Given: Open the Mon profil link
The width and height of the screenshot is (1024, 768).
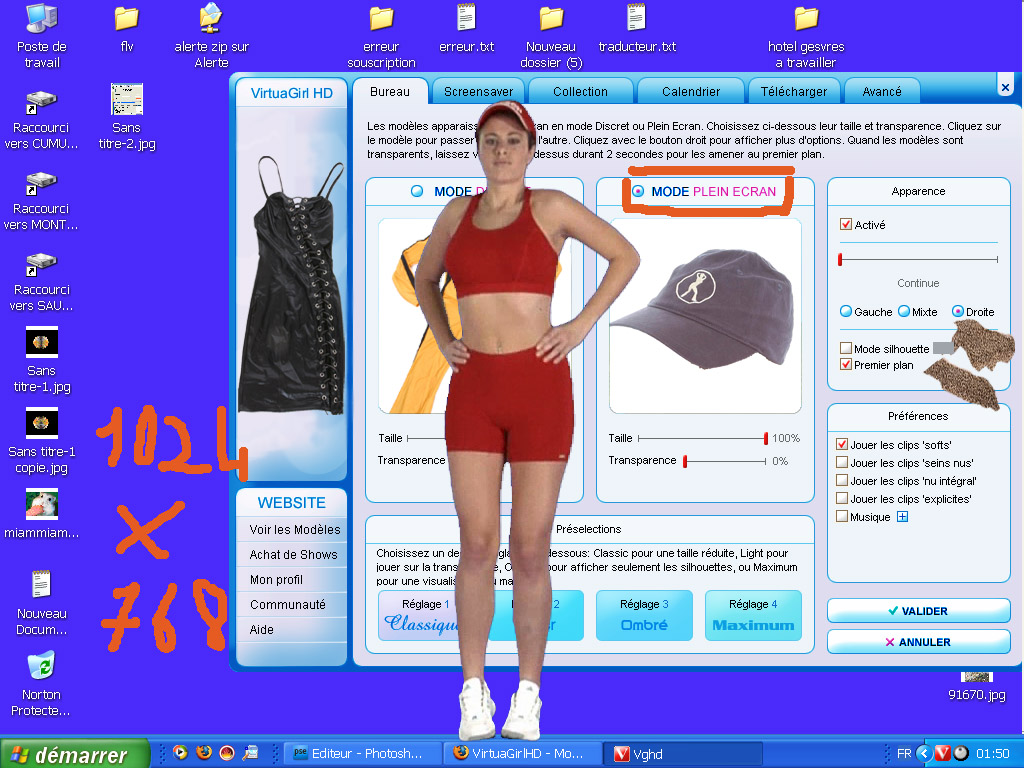Looking at the screenshot, I should point(276,580).
